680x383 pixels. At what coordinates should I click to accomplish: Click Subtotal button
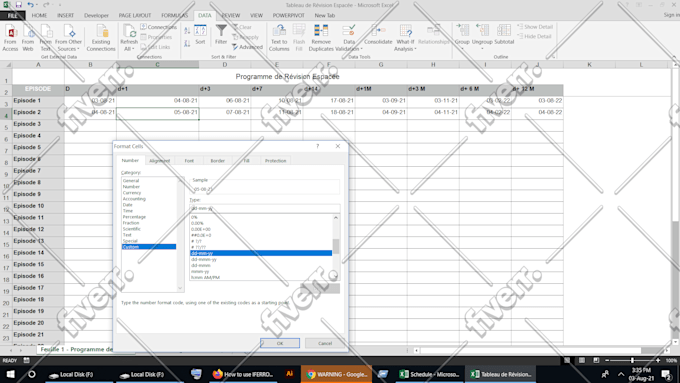click(504, 35)
